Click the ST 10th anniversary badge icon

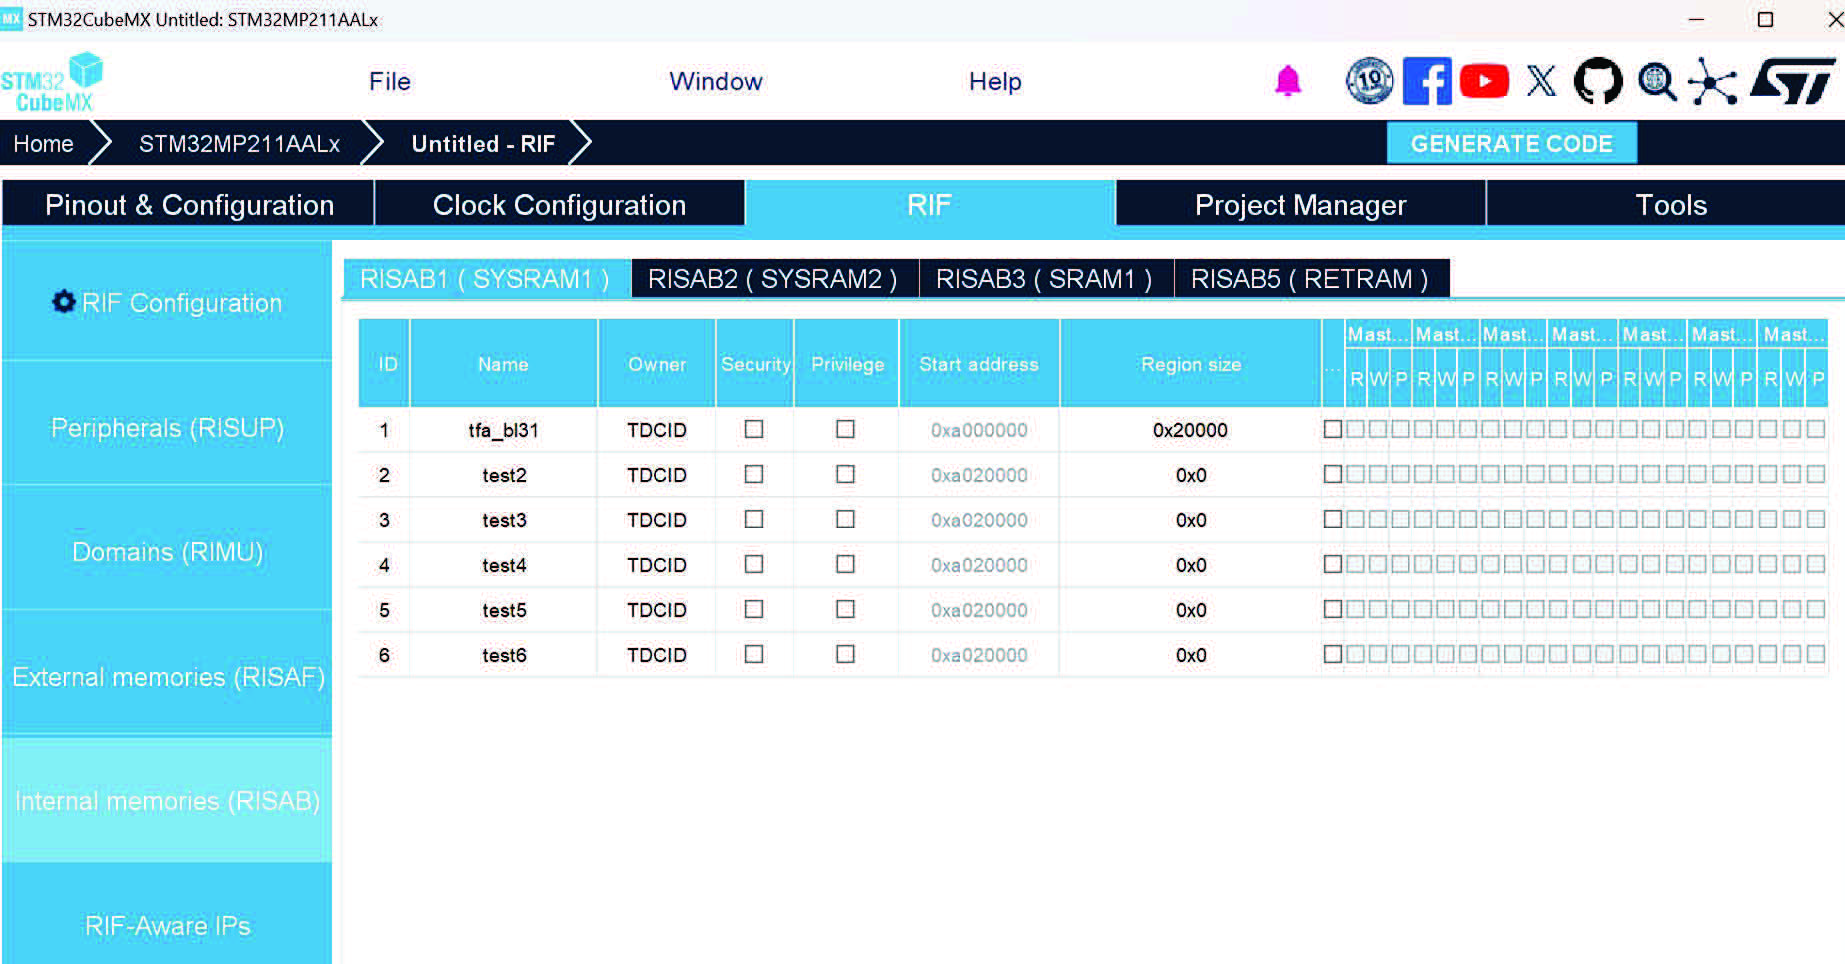[1369, 81]
